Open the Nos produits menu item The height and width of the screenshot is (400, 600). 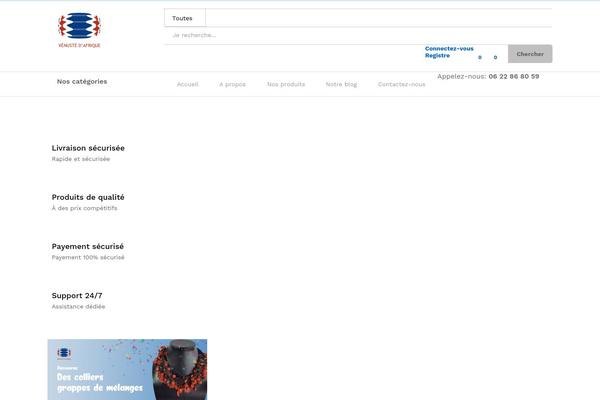(x=286, y=84)
